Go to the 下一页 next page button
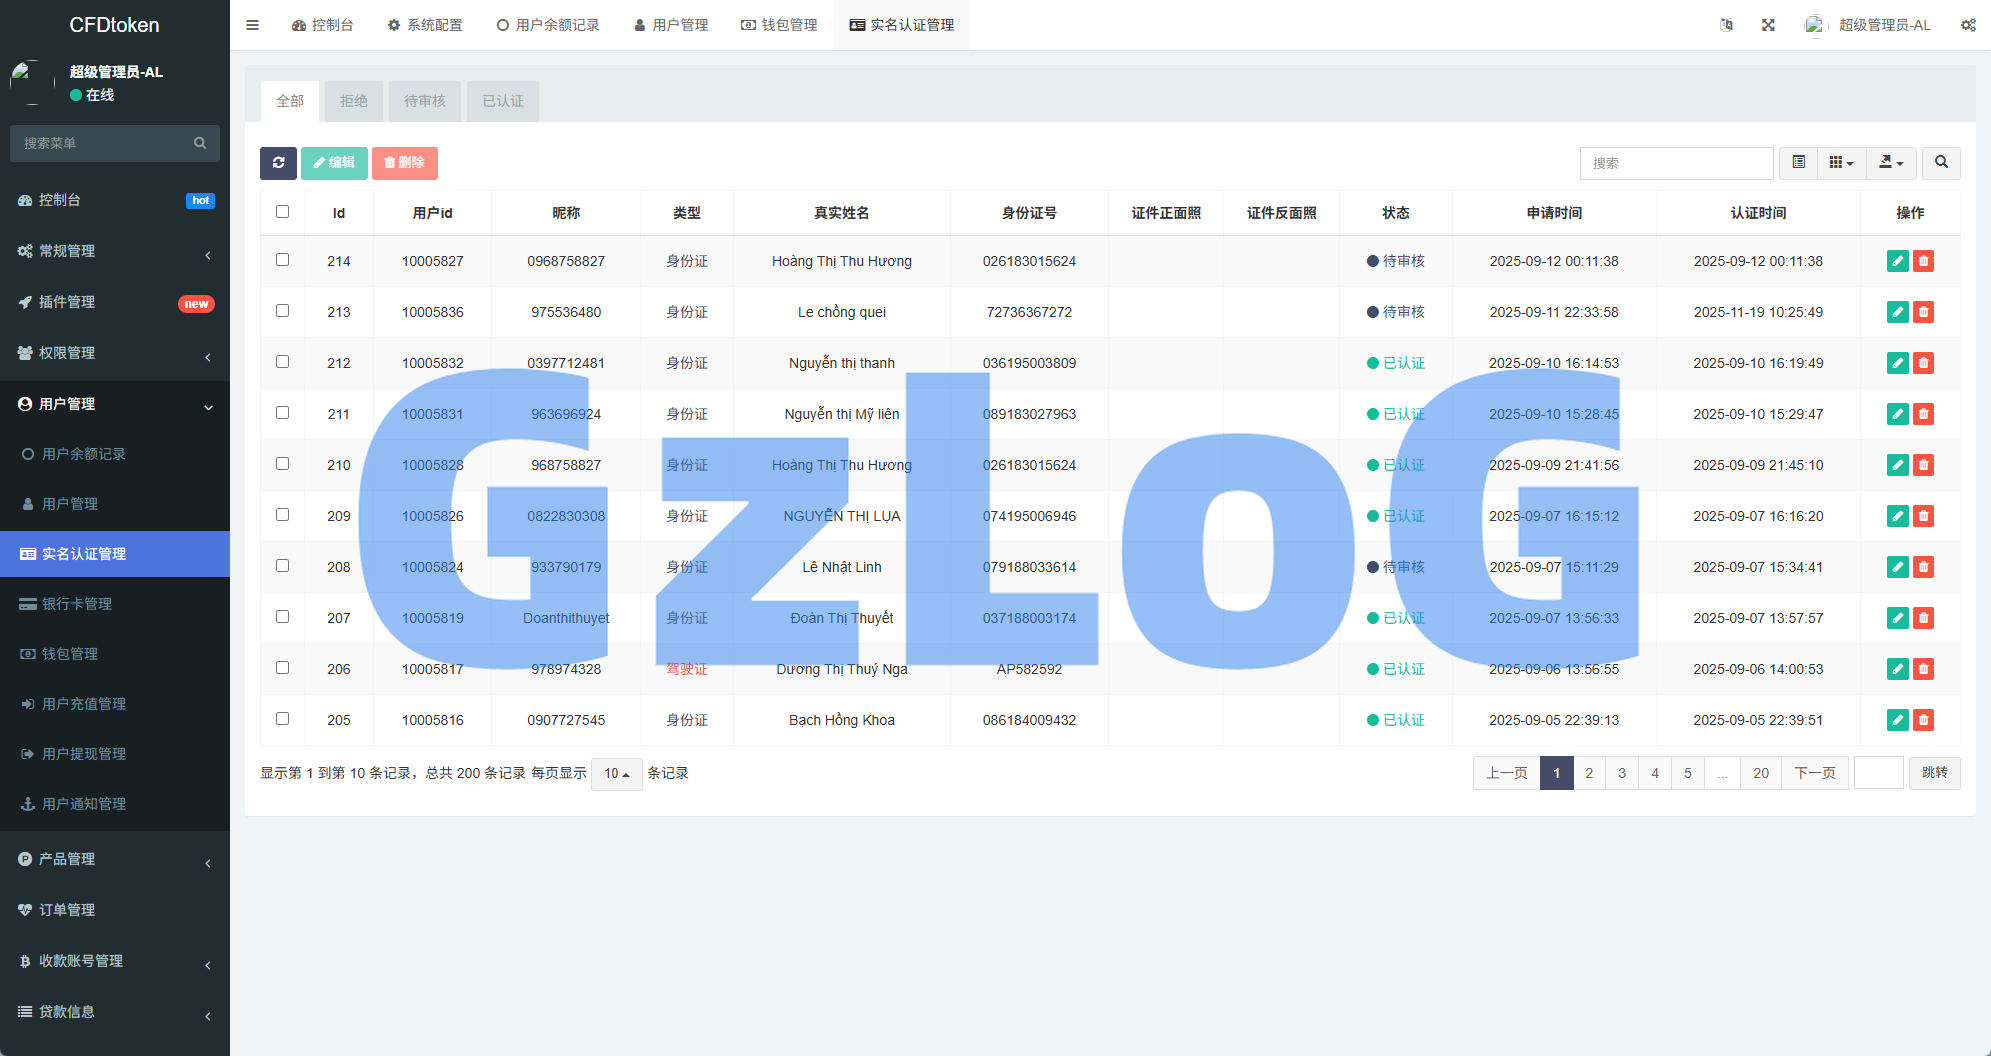Screen dimensions: 1991x1056 click(x=1814, y=773)
